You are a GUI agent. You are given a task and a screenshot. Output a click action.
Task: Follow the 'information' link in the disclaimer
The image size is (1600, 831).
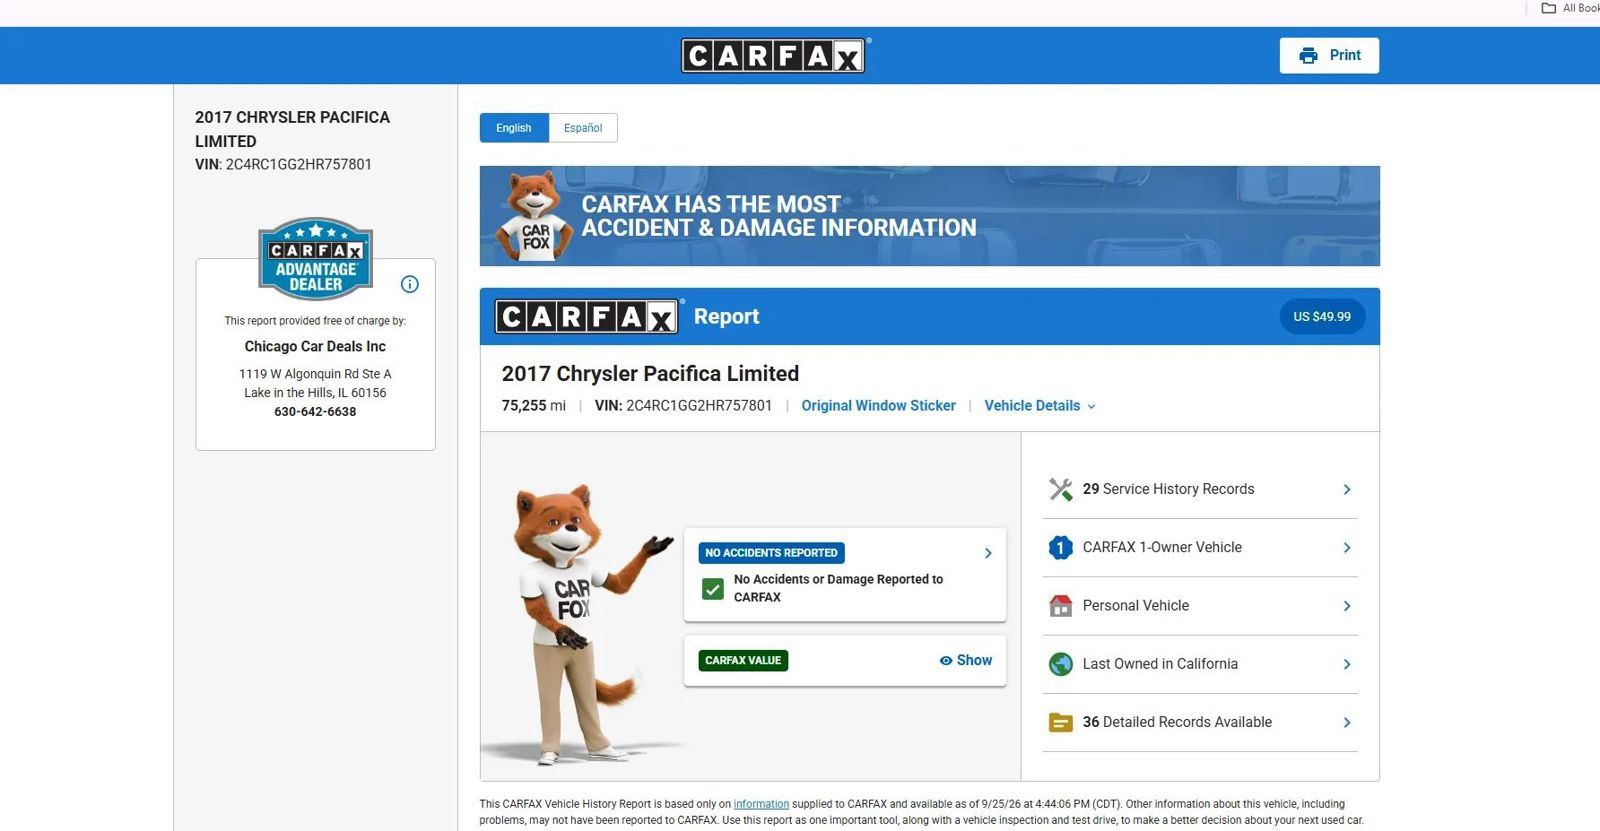[761, 804]
